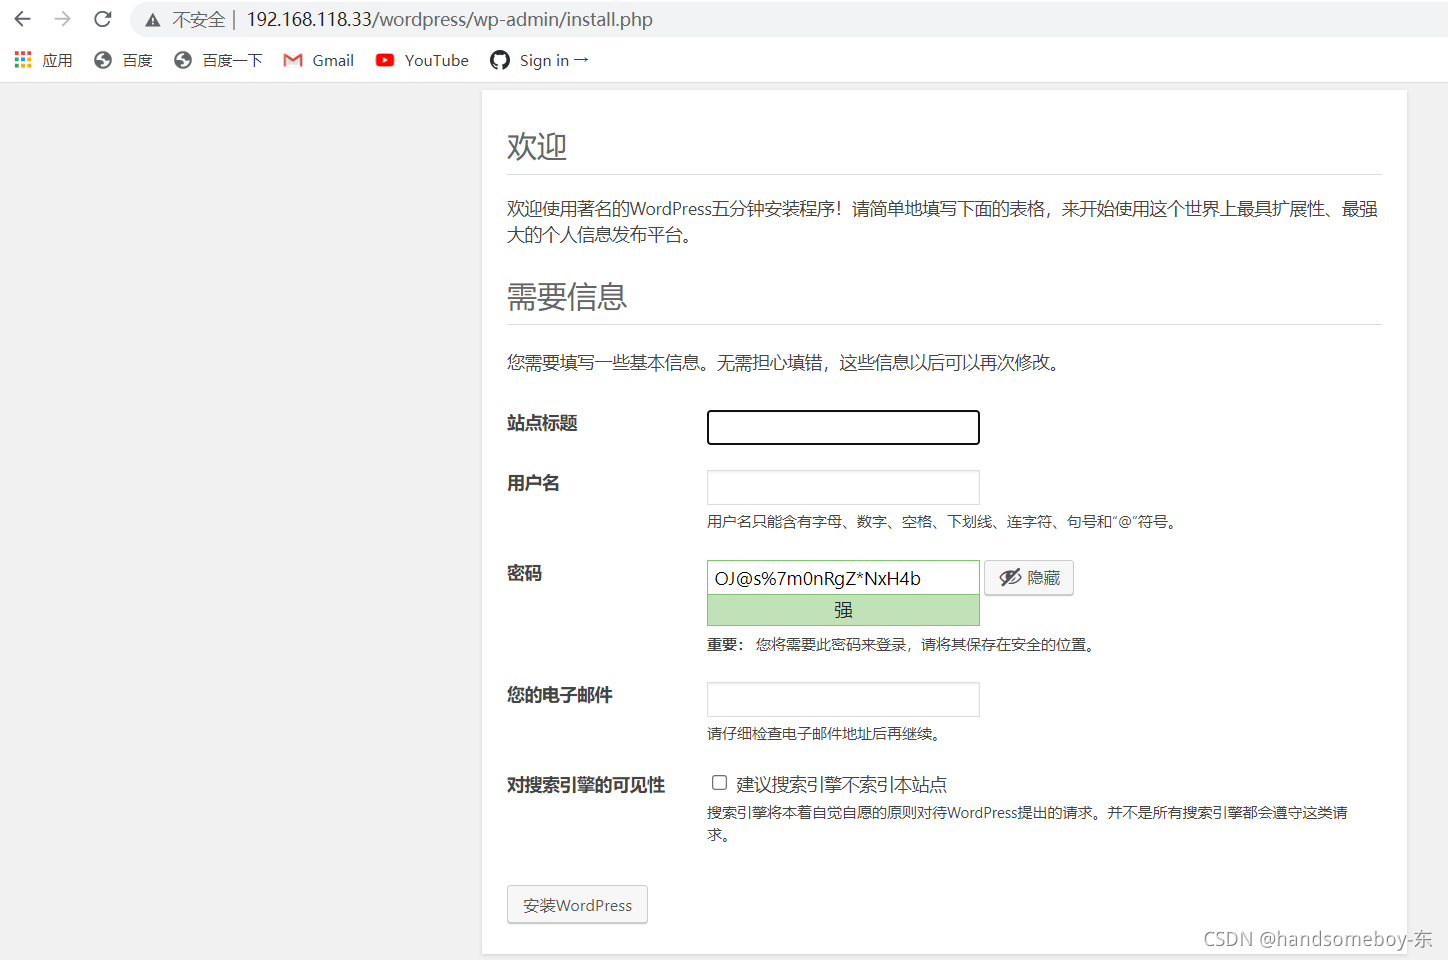The width and height of the screenshot is (1448, 960).
Task: Open the Gmail bookmark
Action: tap(319, 60)
